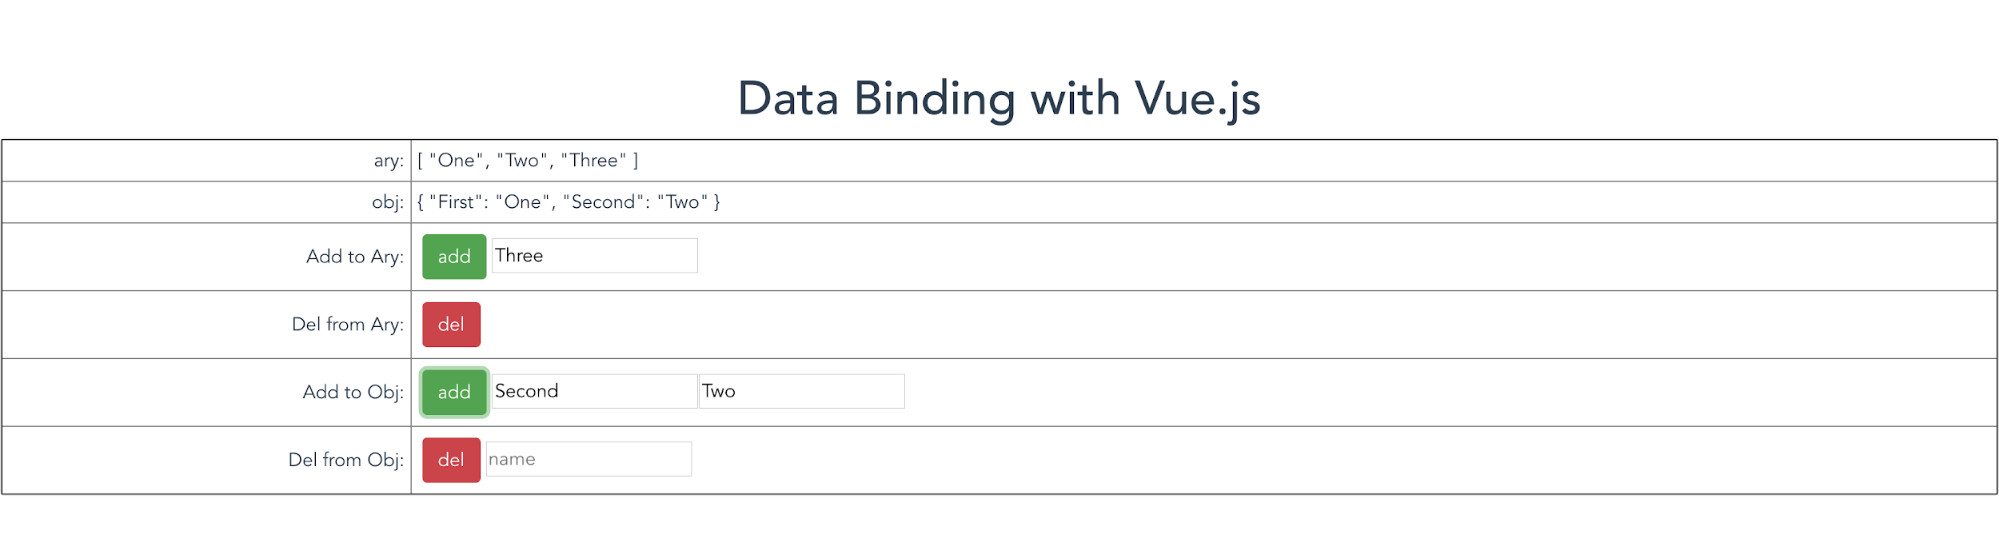Click "Three" in the ary array output
This screenshot has width=1999, height=557.
(x=594, y=161)
